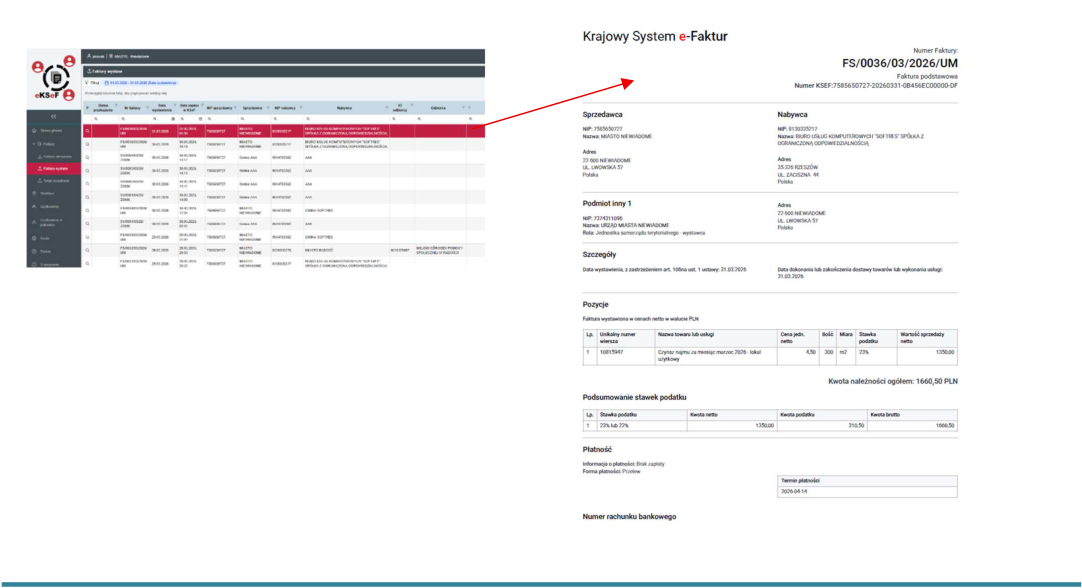
Task: Click the magnifier icon in the highlighted red row
Action: 88,131
